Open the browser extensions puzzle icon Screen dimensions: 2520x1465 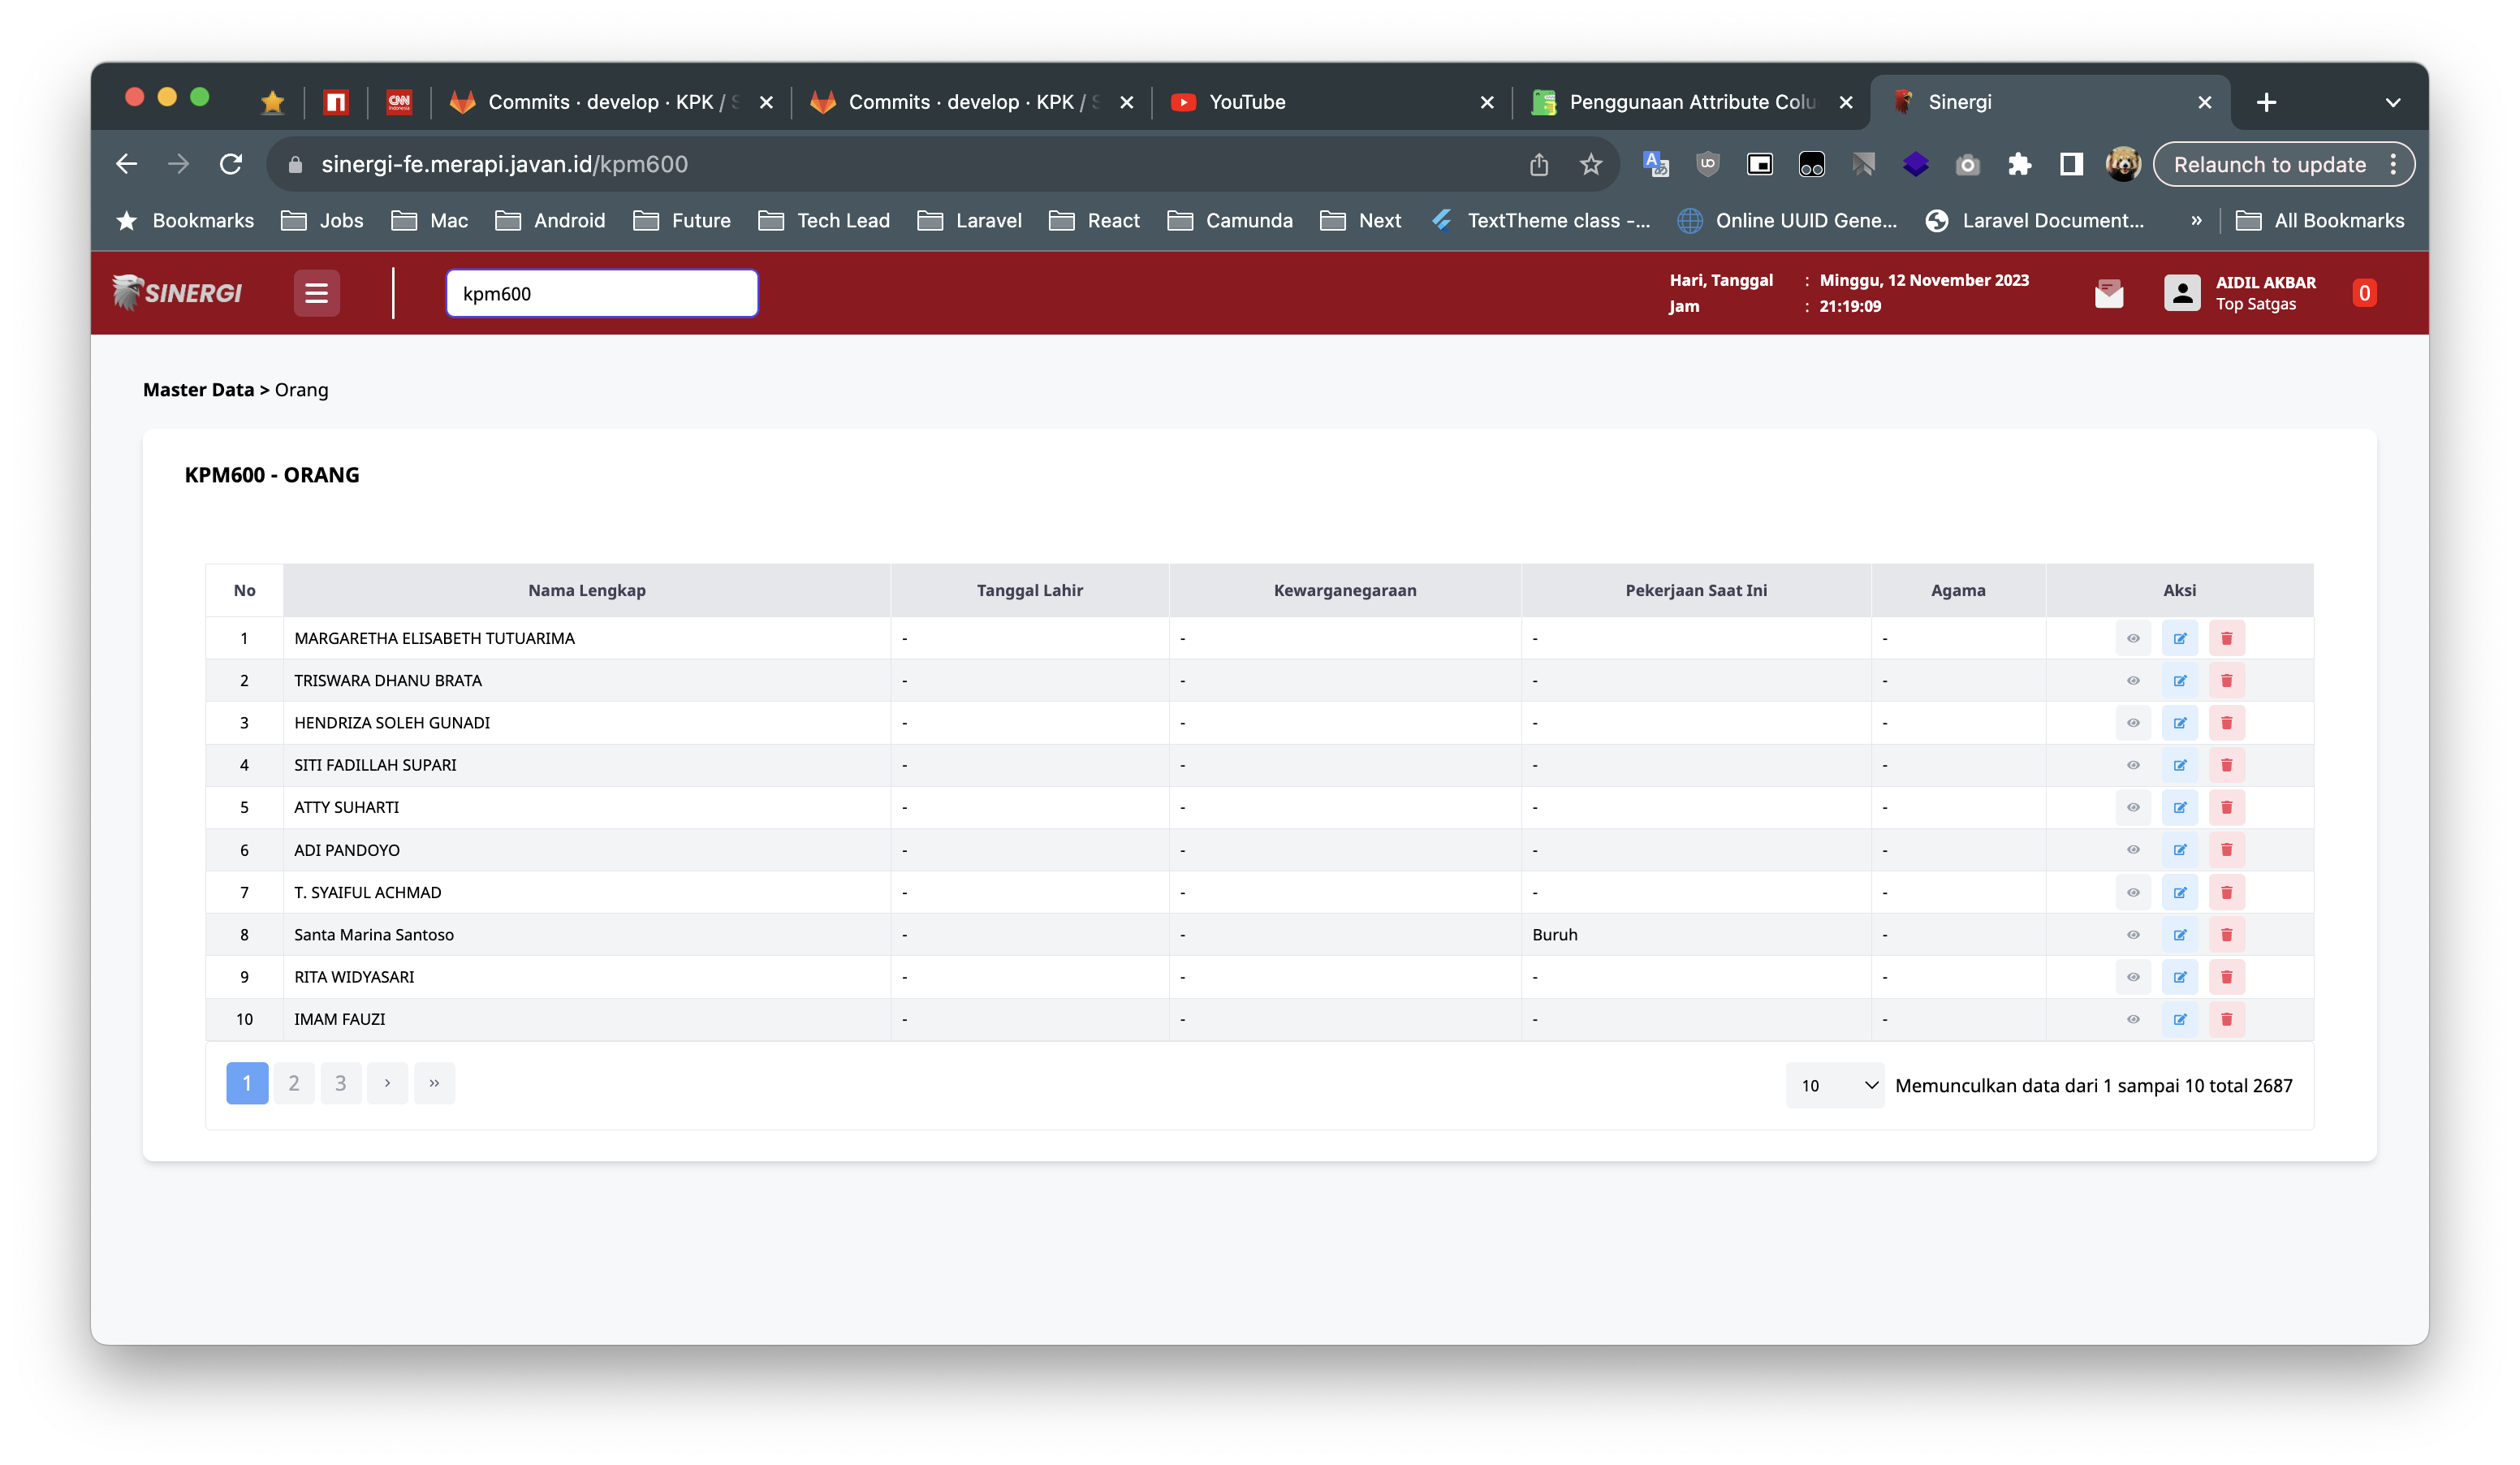coord(2019,164)
